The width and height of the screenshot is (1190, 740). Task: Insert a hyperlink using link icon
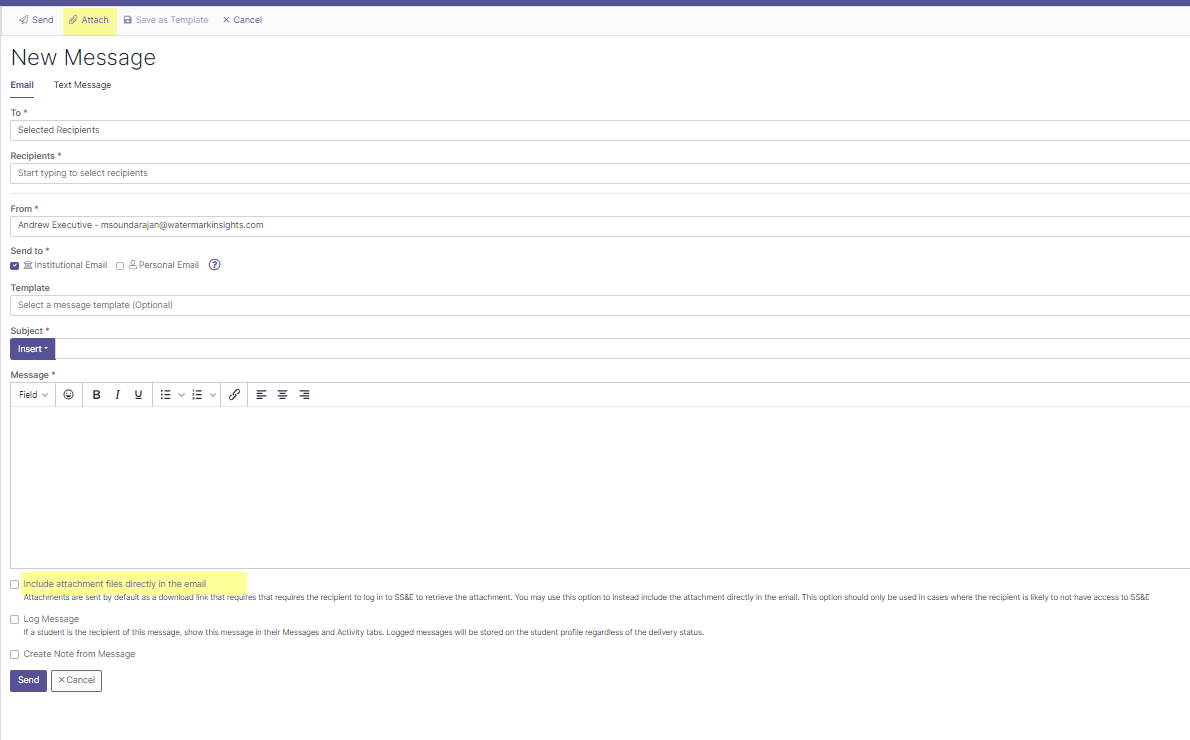pyautogui.click(x=234, y=395)
